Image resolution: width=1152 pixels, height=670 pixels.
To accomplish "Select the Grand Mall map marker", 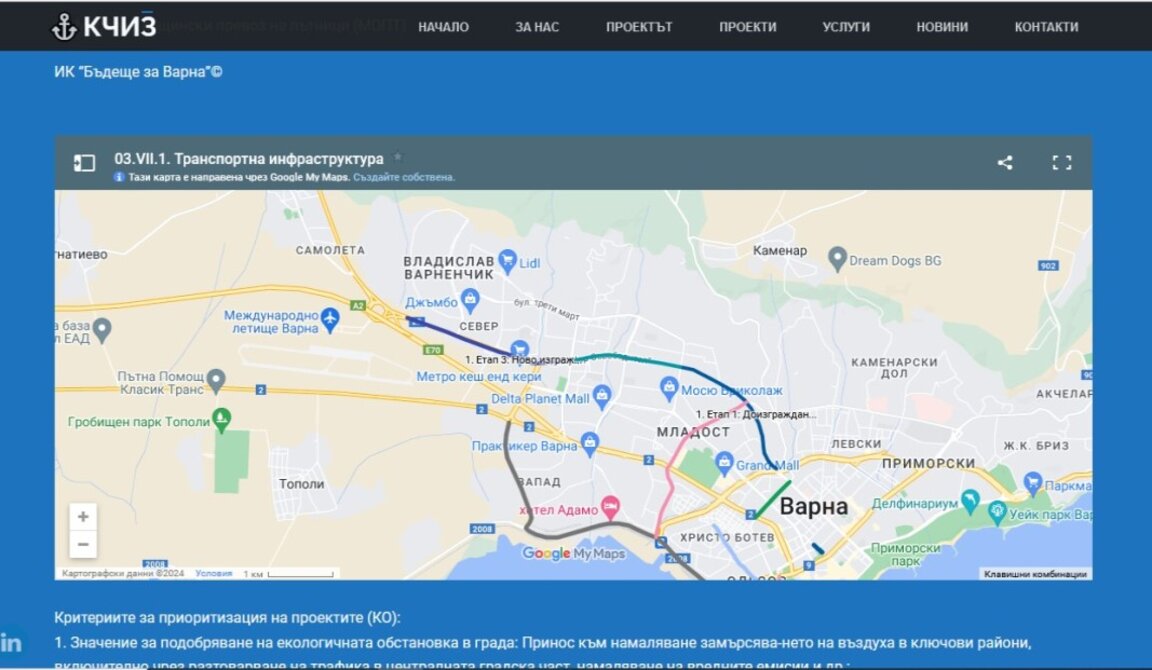I will click(x=725, y=463).
